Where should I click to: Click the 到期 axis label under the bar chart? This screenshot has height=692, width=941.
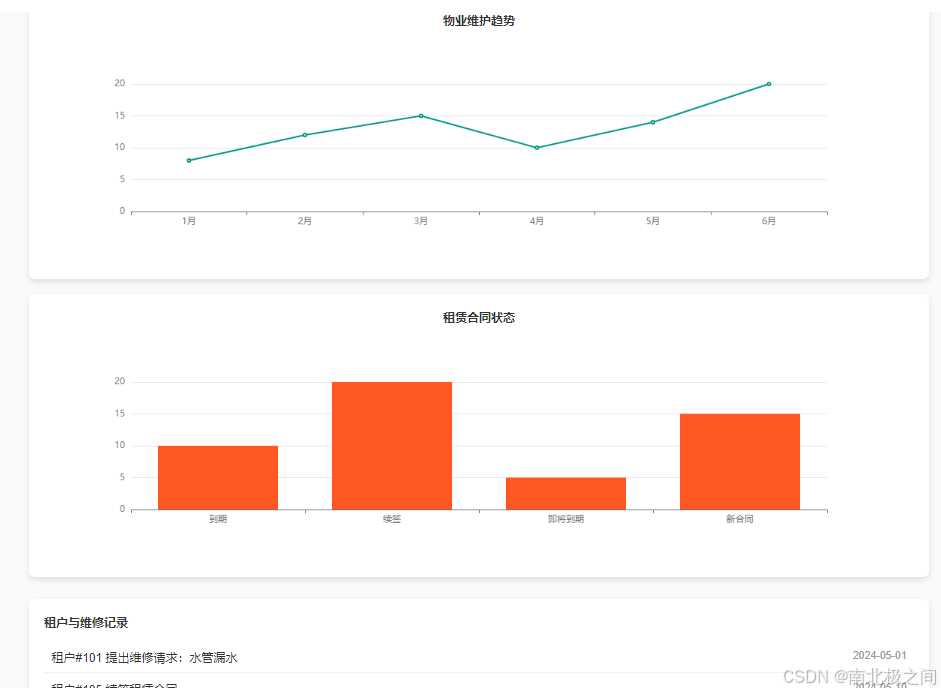click(x=218, y=519)
